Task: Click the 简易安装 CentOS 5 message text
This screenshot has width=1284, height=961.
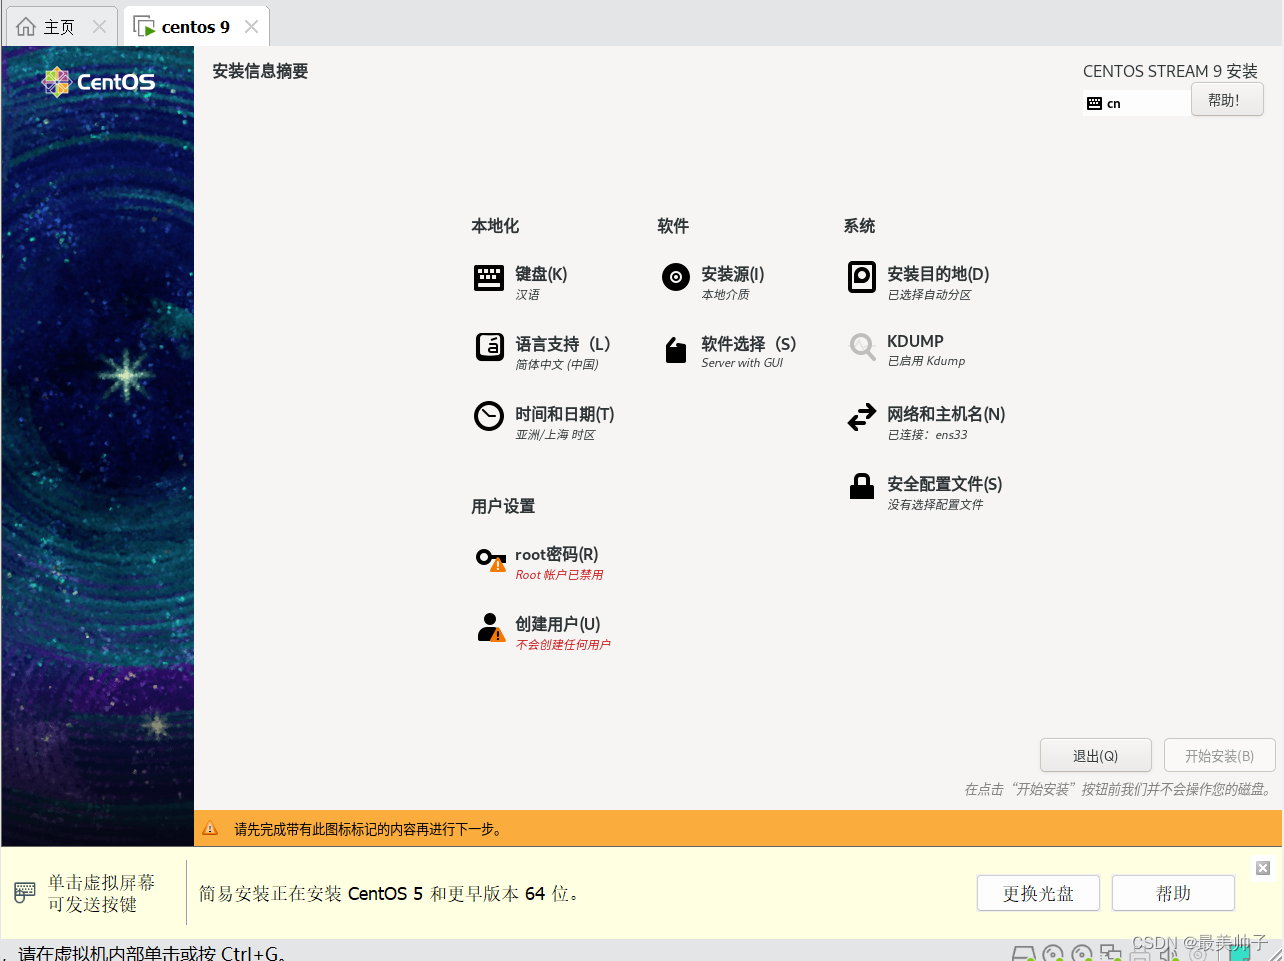Action: click(x=389, y=893)
